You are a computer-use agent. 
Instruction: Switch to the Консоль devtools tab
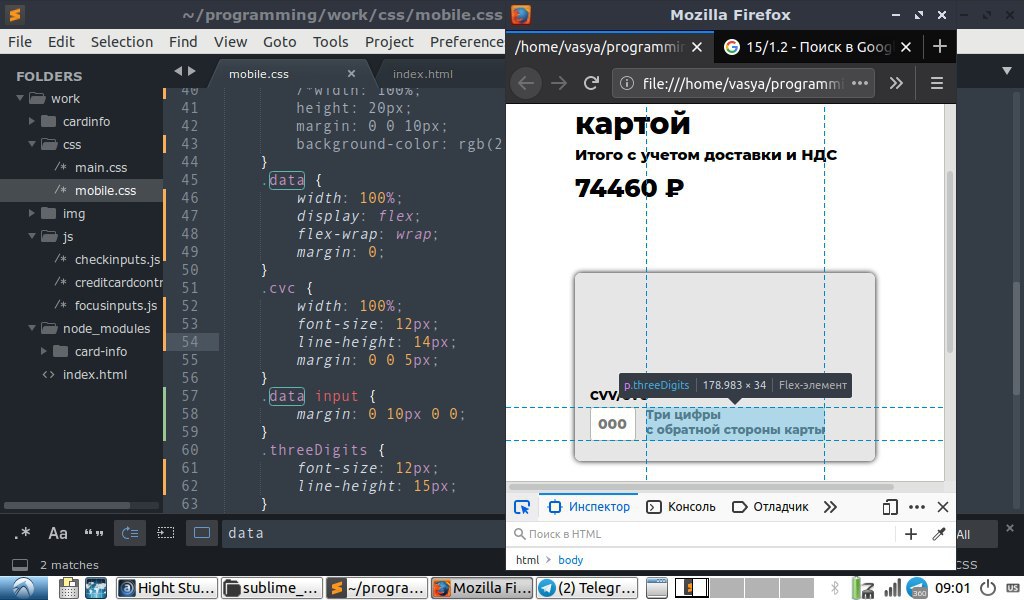tap(680, 507)
